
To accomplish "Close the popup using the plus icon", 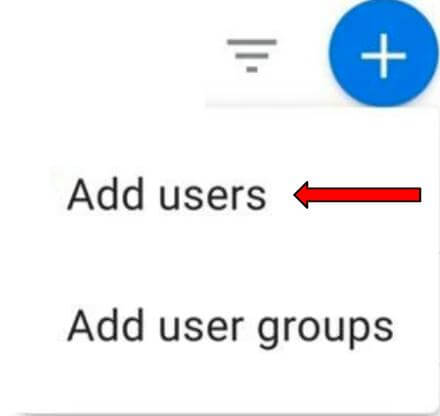I will 383,53.
